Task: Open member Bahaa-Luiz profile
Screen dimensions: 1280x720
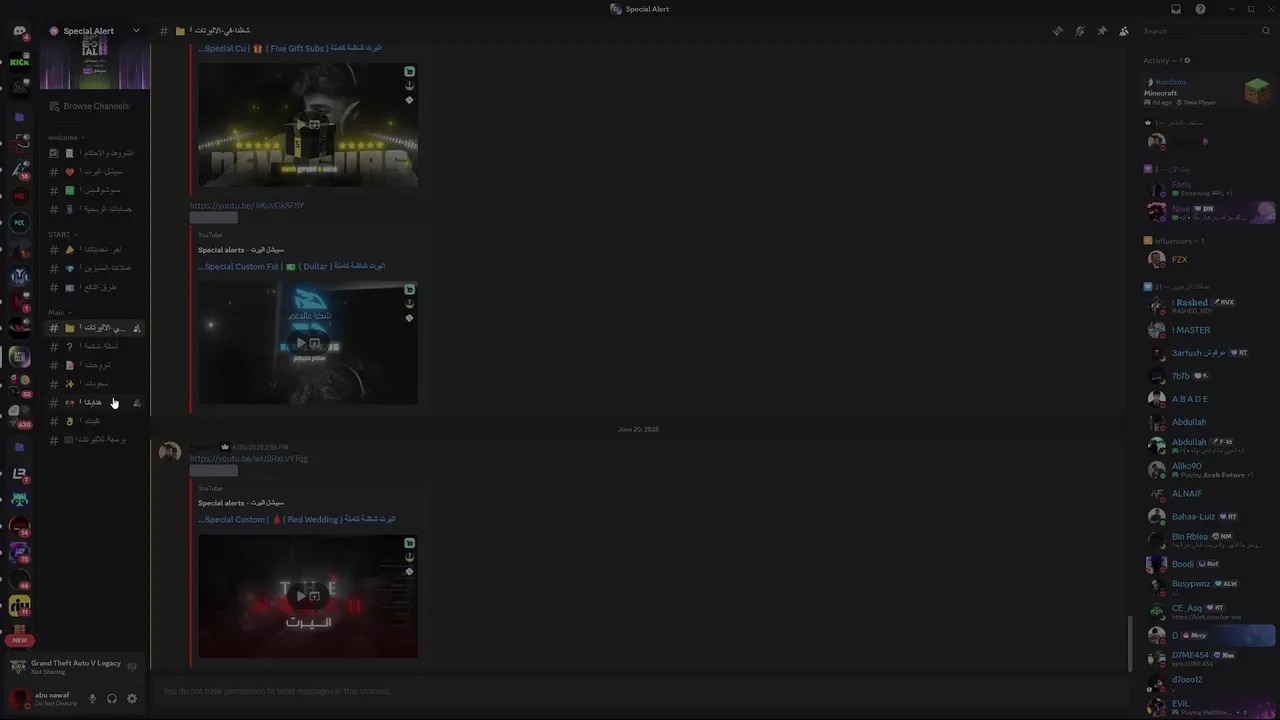Action: [1208, 516]
